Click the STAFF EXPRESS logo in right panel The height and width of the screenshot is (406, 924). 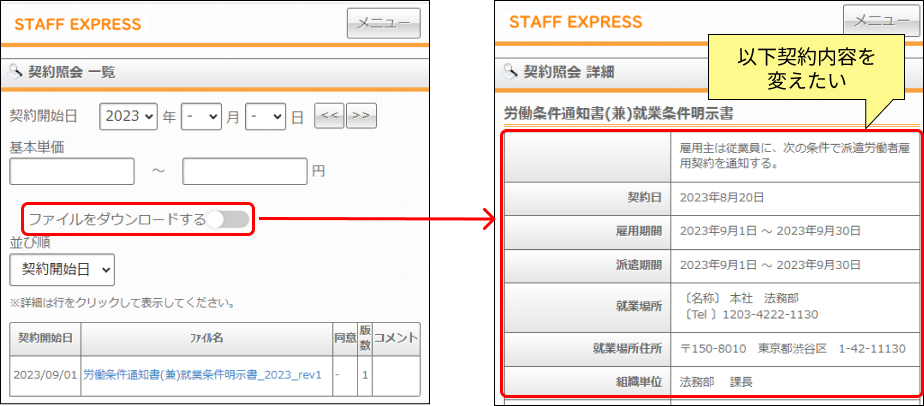point(575,22)
